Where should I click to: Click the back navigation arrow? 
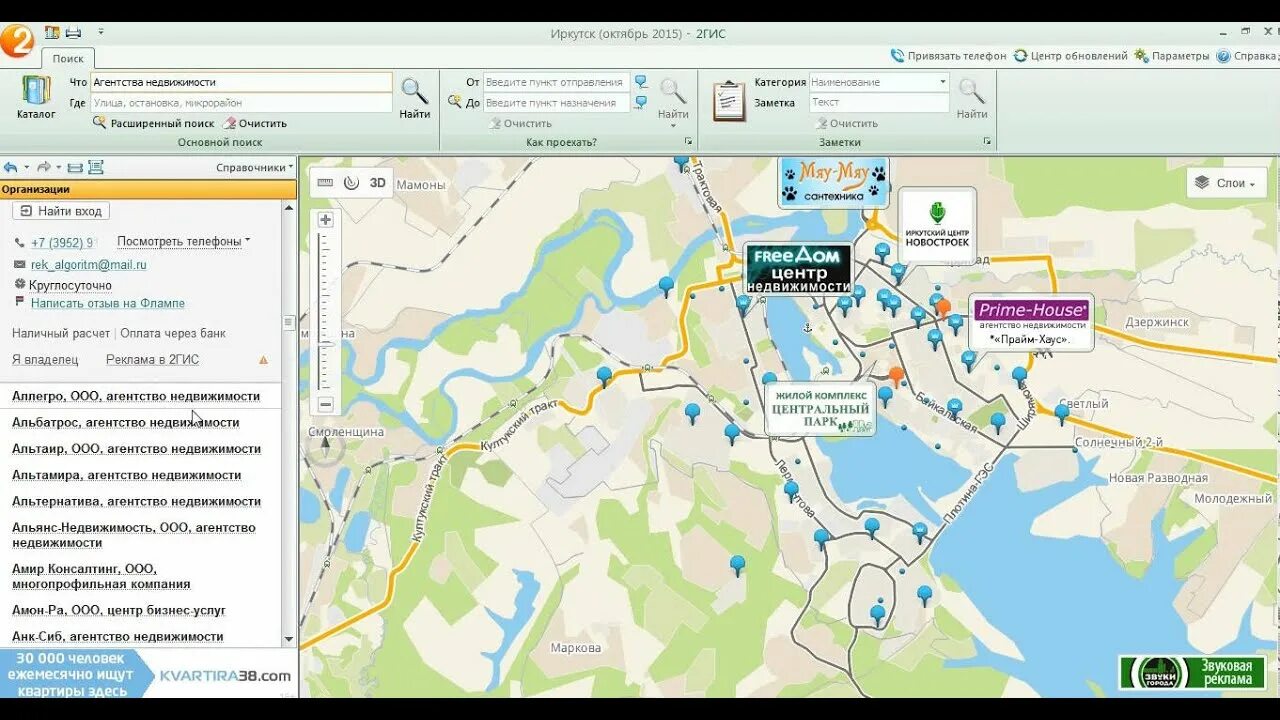tap(11, 167)
